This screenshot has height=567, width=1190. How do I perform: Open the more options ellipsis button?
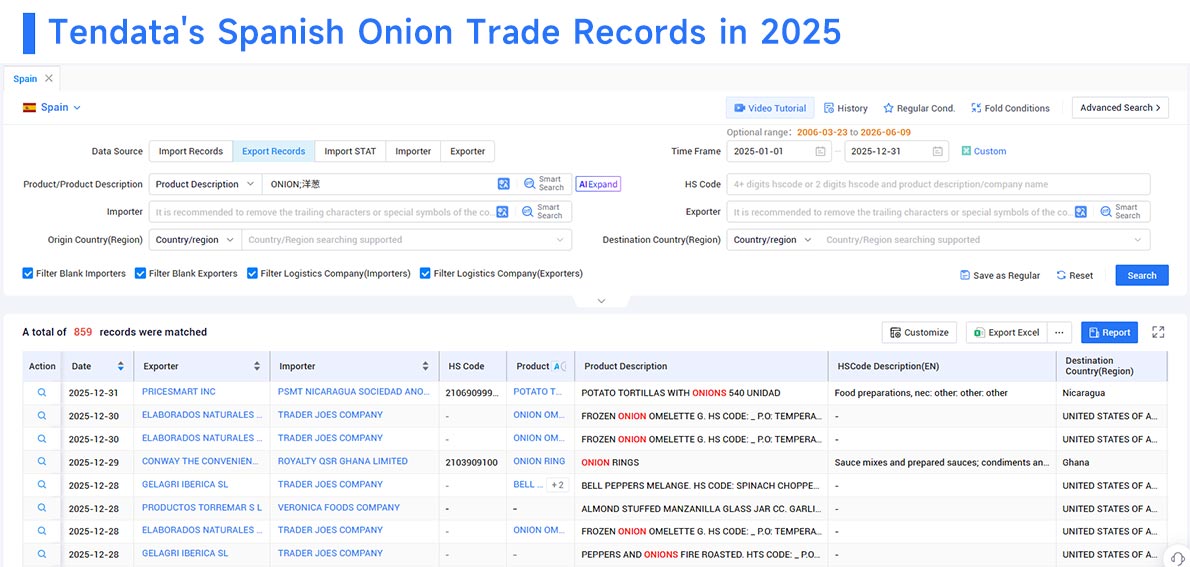(1059, 332)
